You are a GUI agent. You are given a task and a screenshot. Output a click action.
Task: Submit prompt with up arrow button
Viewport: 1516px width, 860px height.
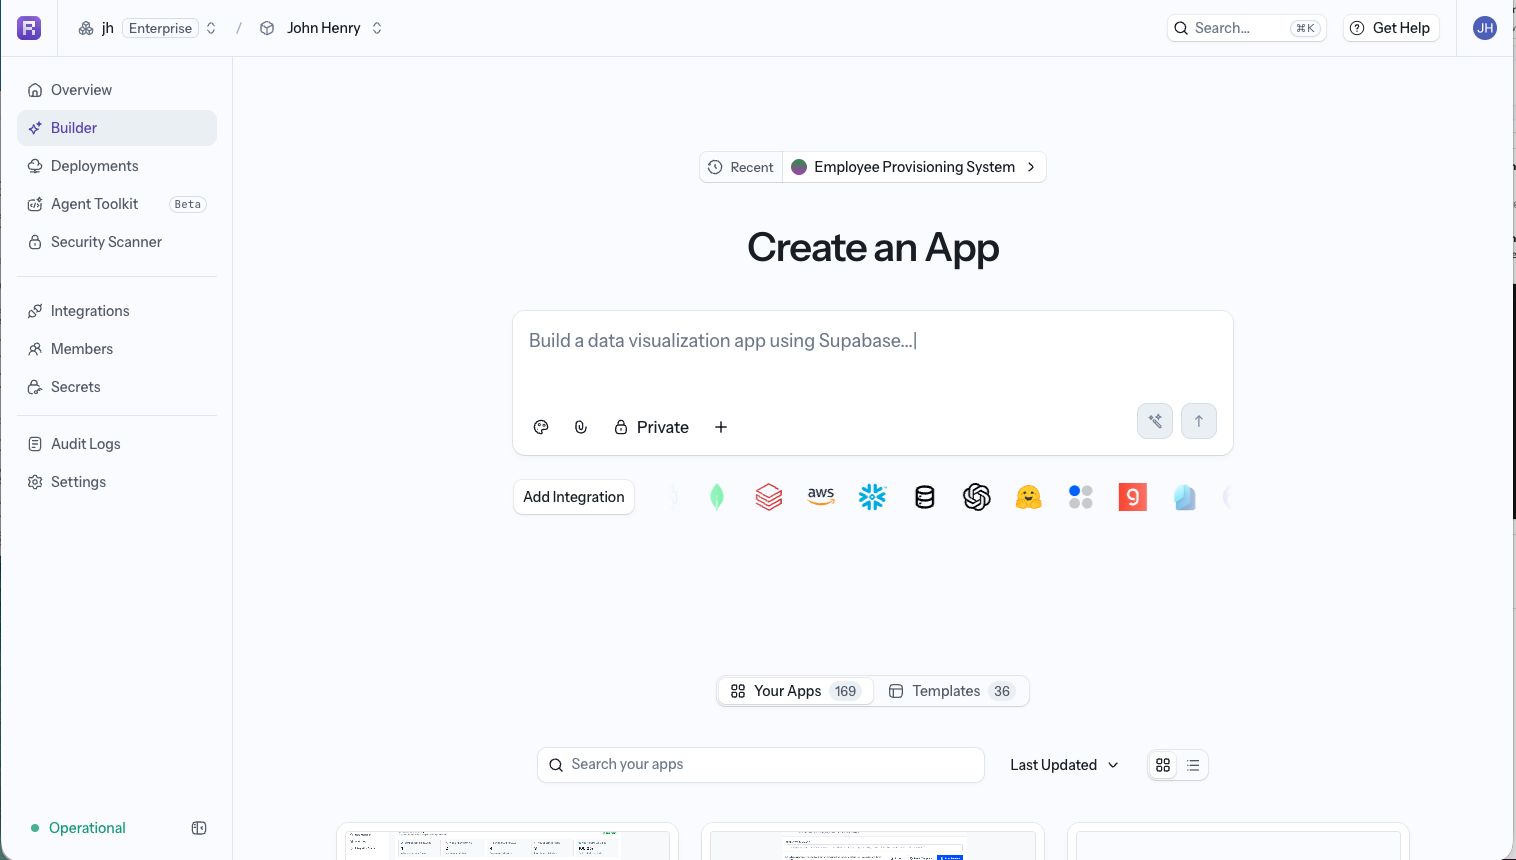tap(1199, 421)
